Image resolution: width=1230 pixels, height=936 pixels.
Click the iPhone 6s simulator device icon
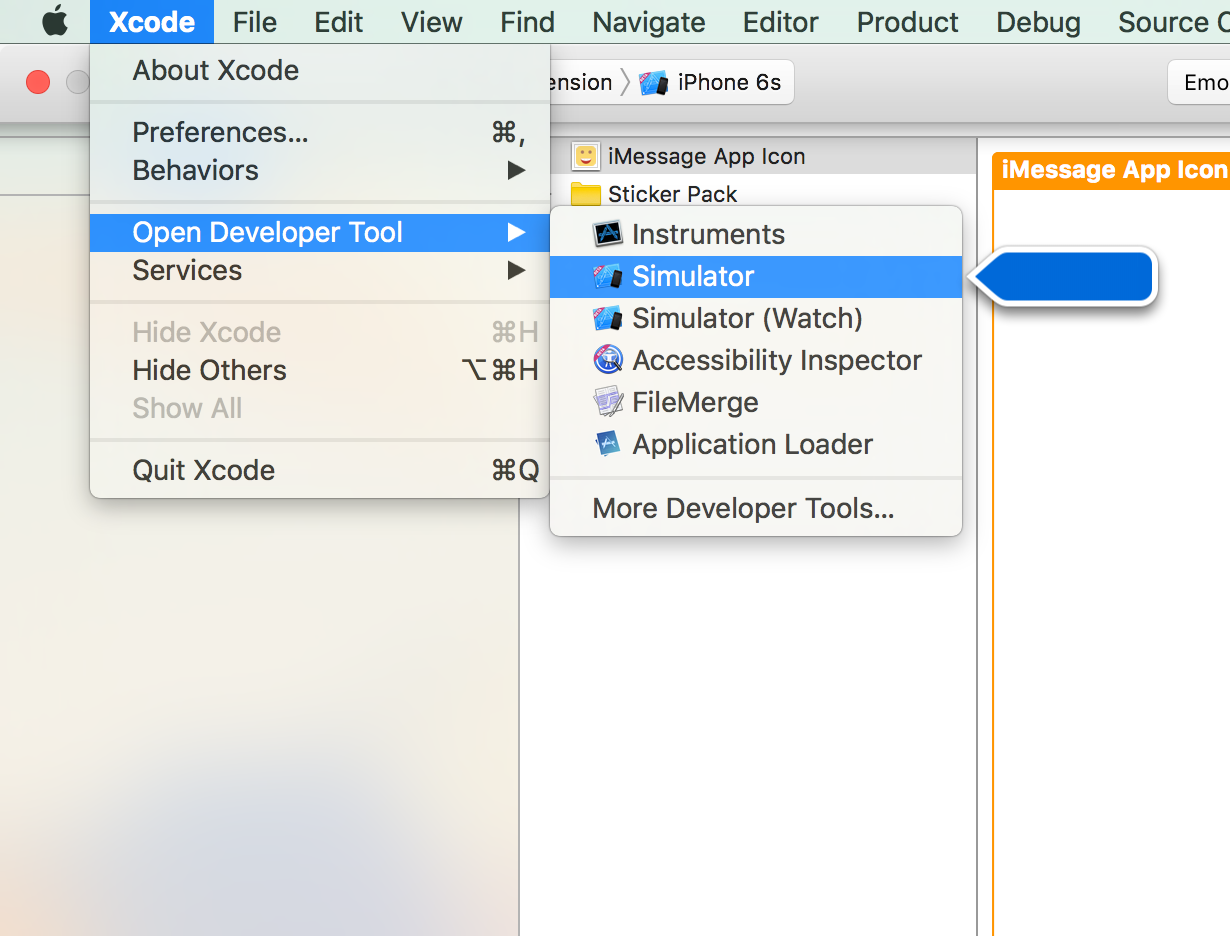point(654,82)
